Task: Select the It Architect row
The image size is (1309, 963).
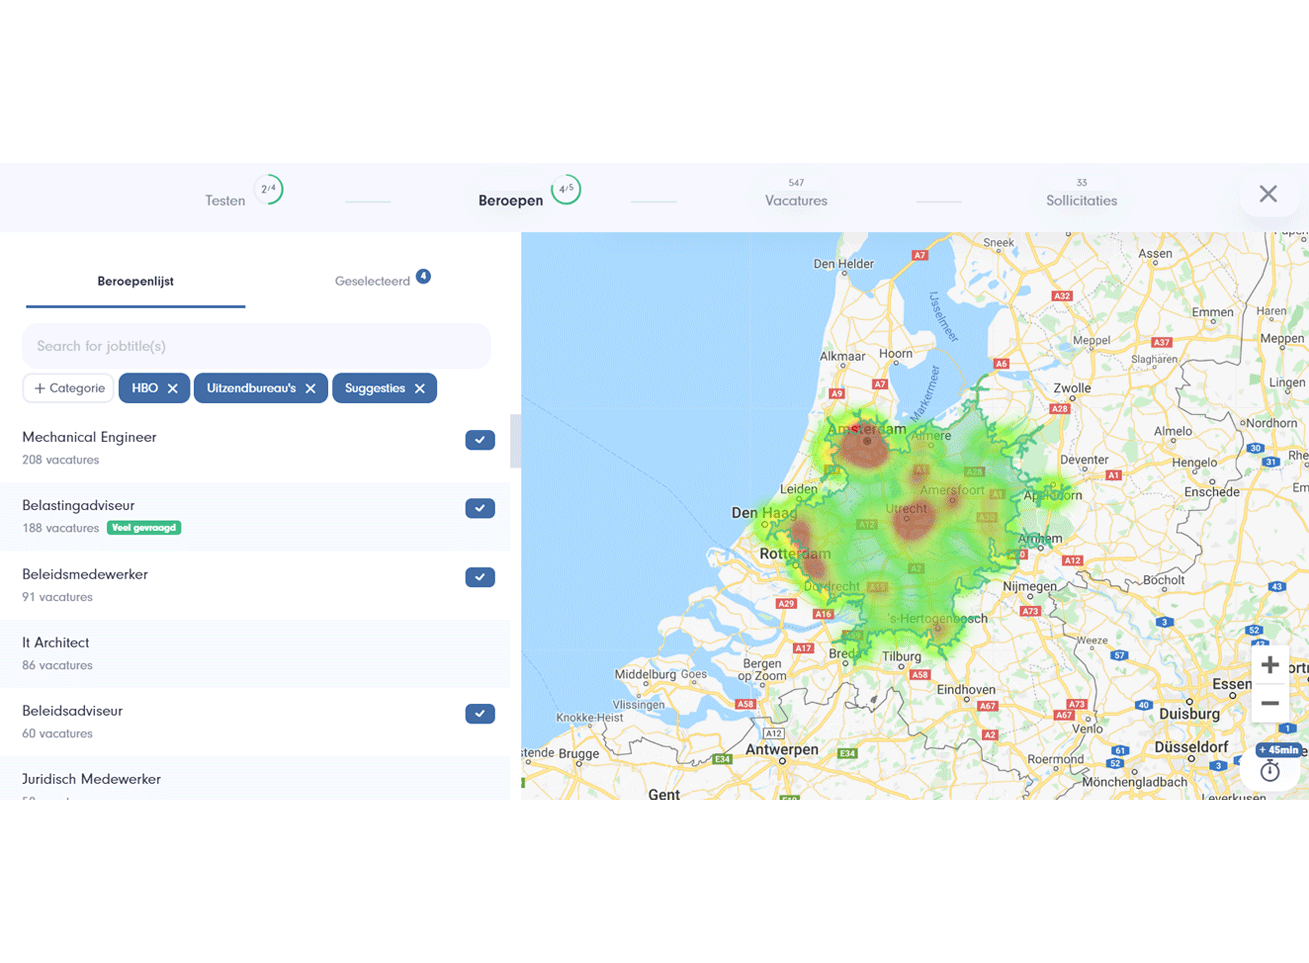Action: pos(255,653)
